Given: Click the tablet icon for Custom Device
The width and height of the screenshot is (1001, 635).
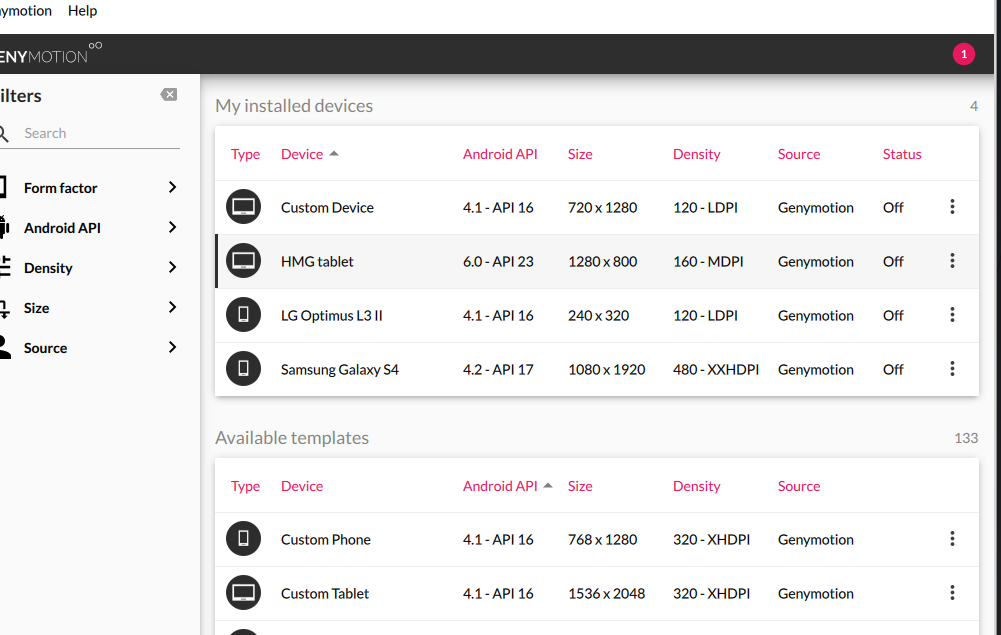Looking at the screenshot, I should (243, 207).
